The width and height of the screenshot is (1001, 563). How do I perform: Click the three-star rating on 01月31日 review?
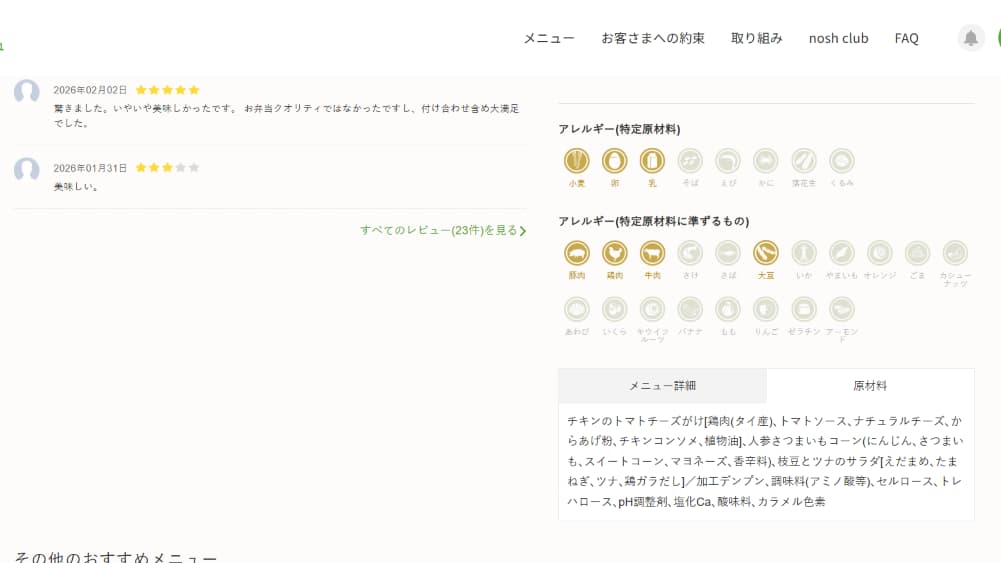(167, 168)
